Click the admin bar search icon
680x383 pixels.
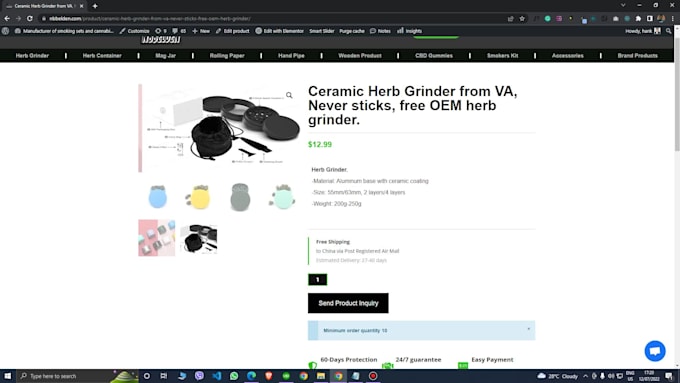[x=668, y=31]
